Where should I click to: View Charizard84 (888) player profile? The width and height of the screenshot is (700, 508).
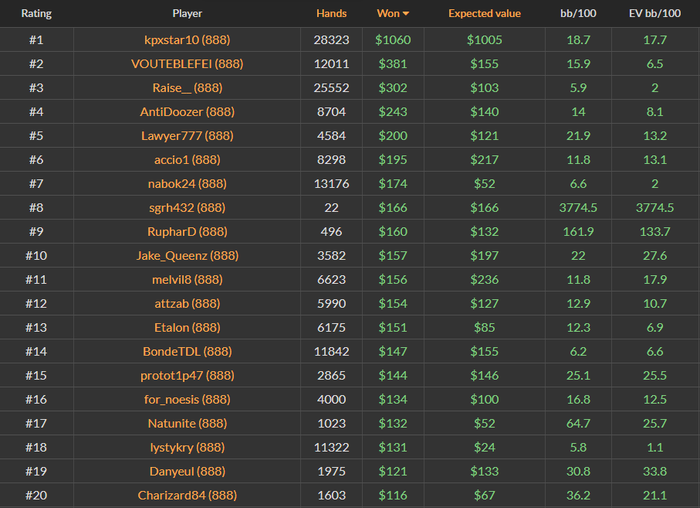(187, 495)
